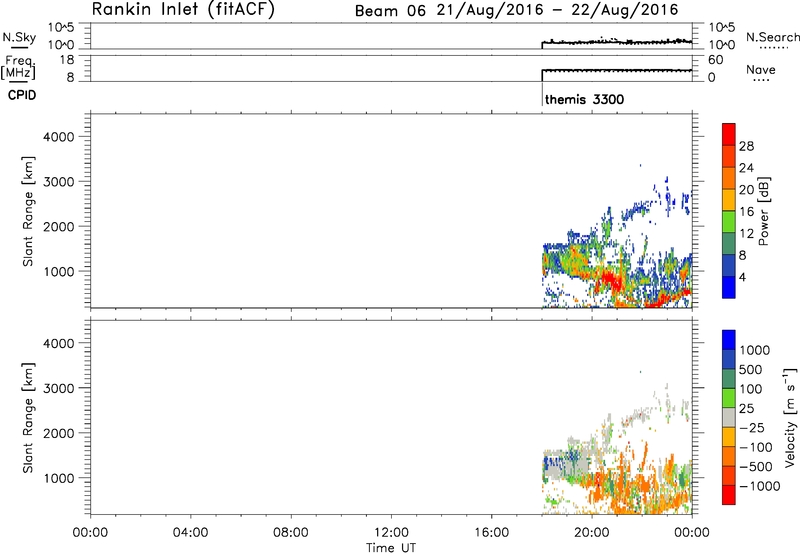Click the '1000' tick on Velocity colorbar
800x554 pixels.
point(755,350)
